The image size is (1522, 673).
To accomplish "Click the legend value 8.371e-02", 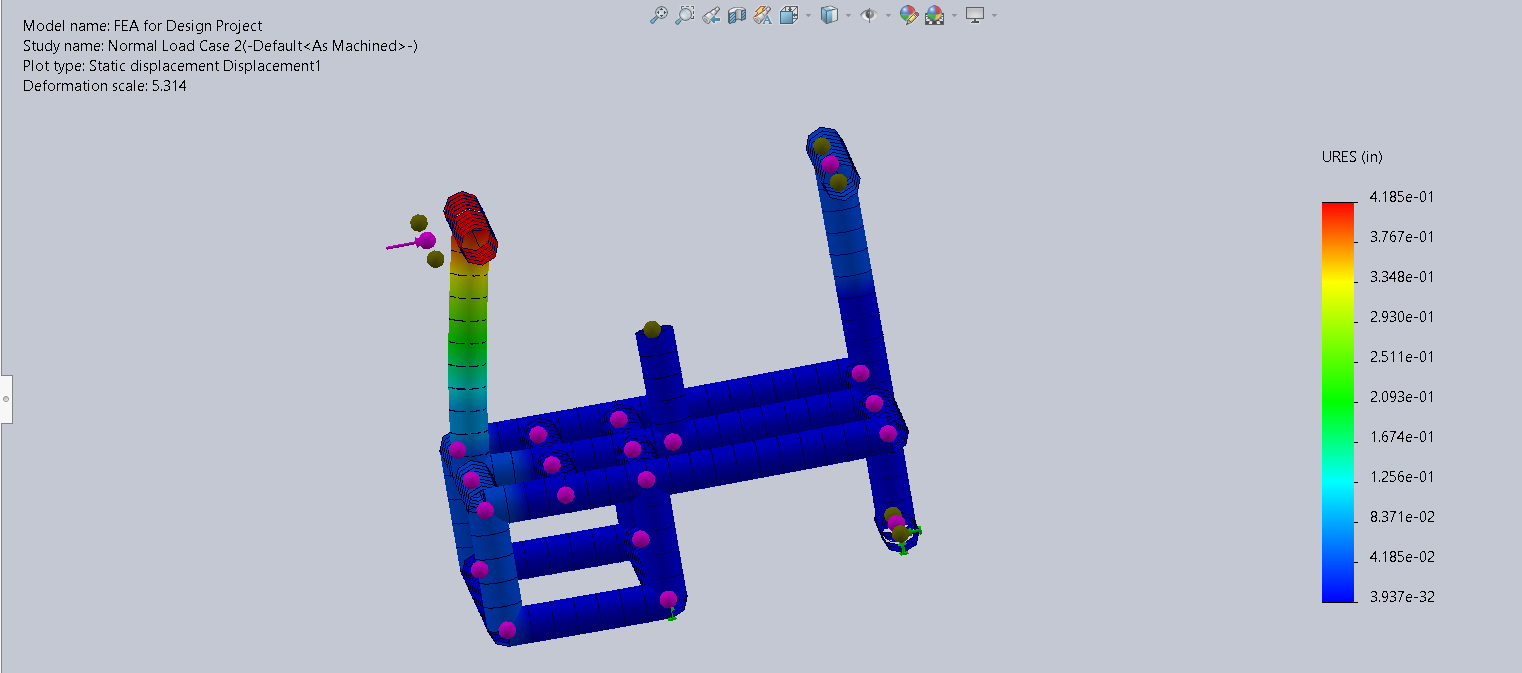I will [1401, 517].
